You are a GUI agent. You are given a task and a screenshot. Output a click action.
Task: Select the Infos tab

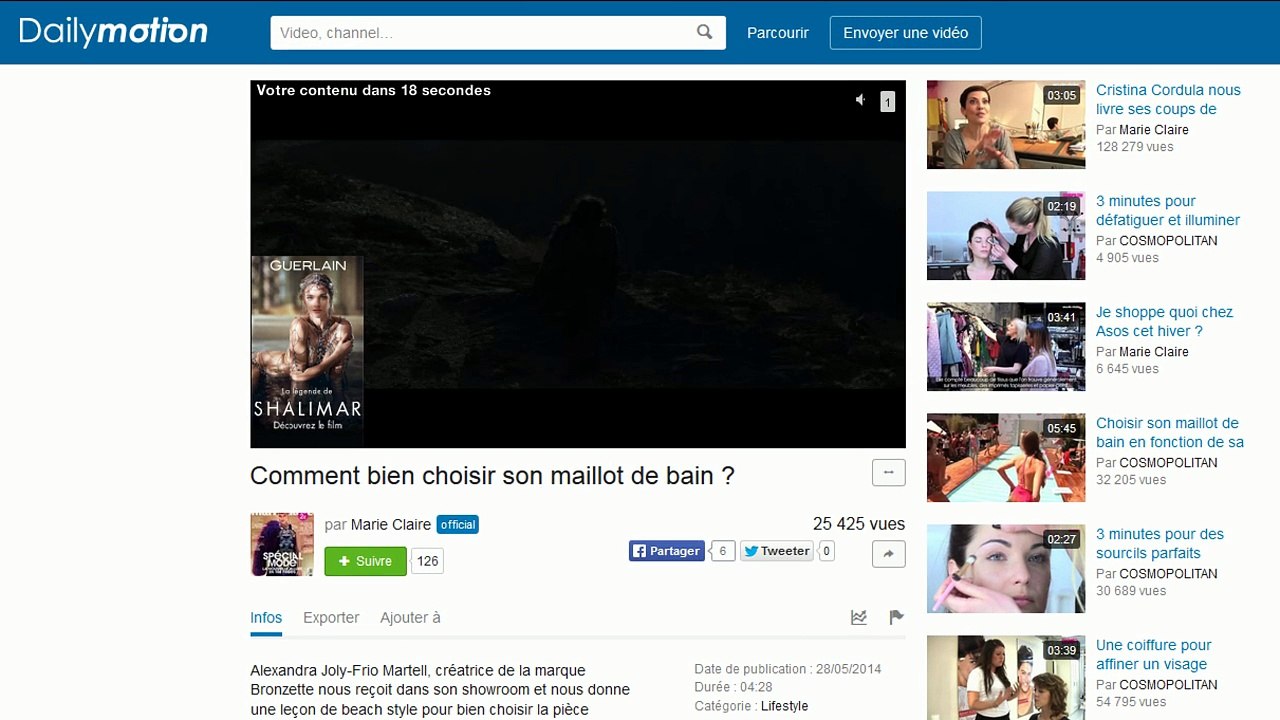point(266,617)
